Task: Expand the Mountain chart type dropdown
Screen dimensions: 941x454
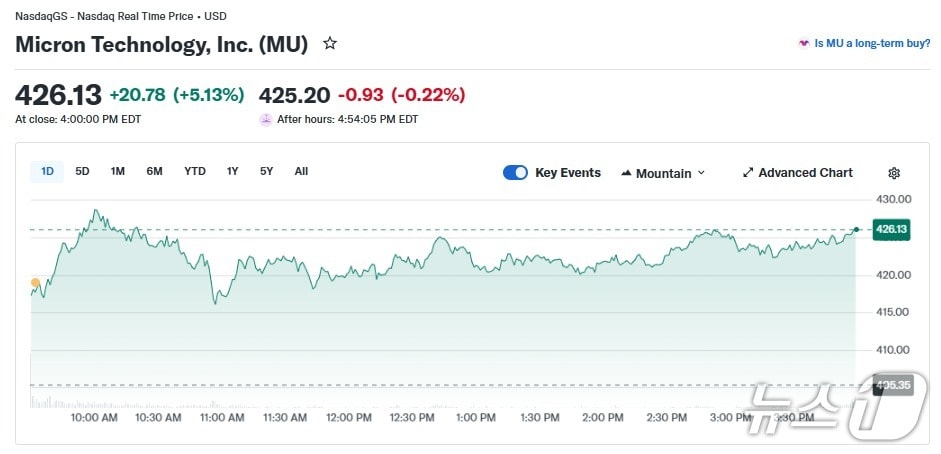Action: (x=700, y=173)
